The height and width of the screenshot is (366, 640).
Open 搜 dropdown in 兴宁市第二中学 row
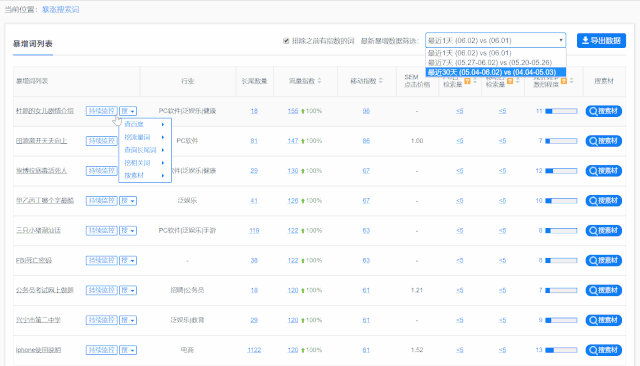(x=128, y=320)
